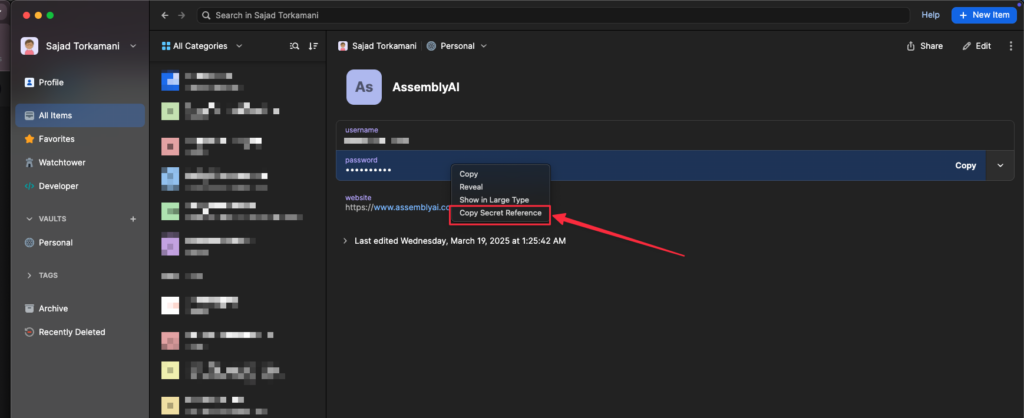Open the Help link
The width and height of the screenshot is (1024, 418).
931,15
